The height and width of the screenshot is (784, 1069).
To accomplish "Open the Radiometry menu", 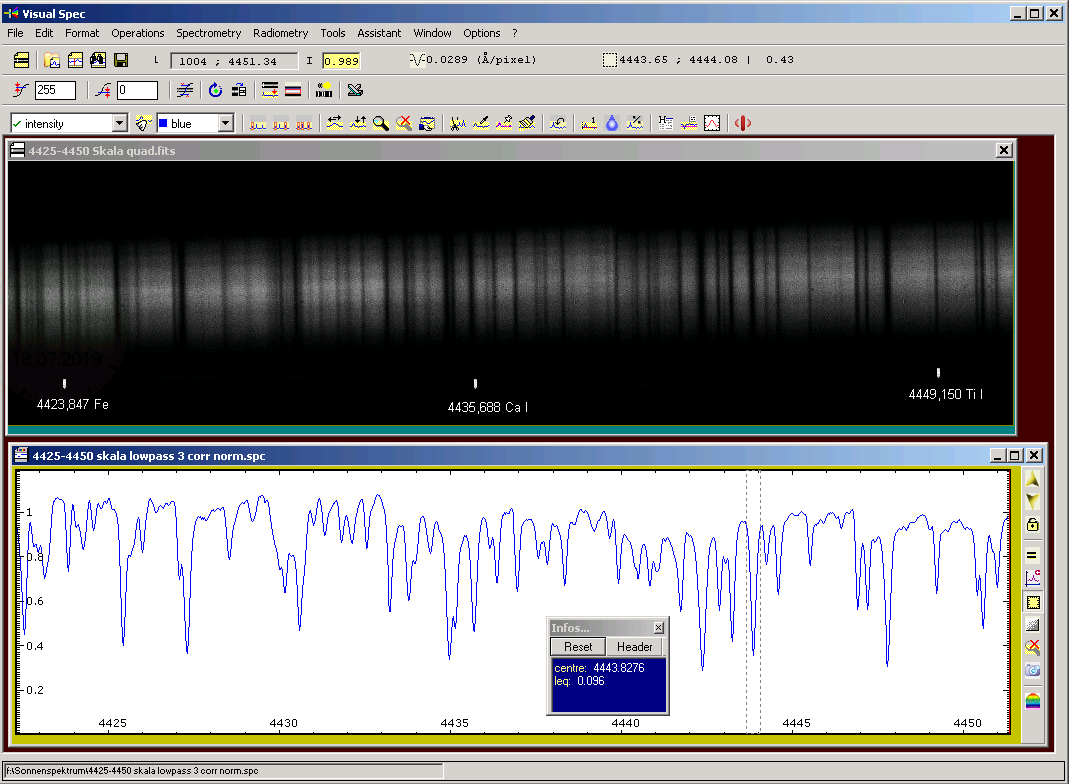I will 280,33.
